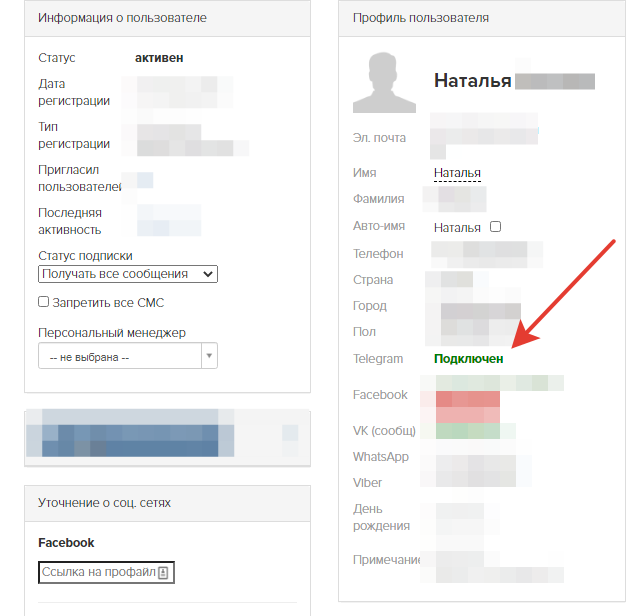Image resolution: width=639 pixels, height=616 pixels.
Task: Click the Эл. почта field label
Action: [x=379, y=138]
